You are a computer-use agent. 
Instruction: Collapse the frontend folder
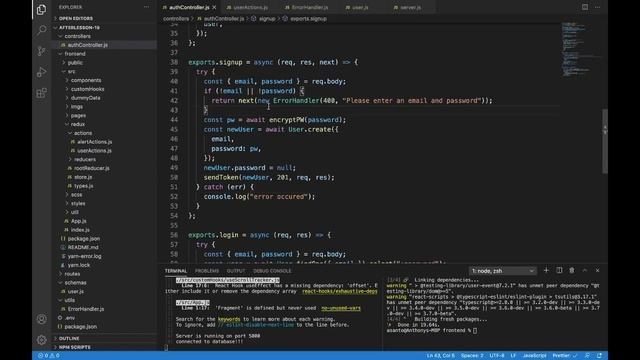click(75, 53)
